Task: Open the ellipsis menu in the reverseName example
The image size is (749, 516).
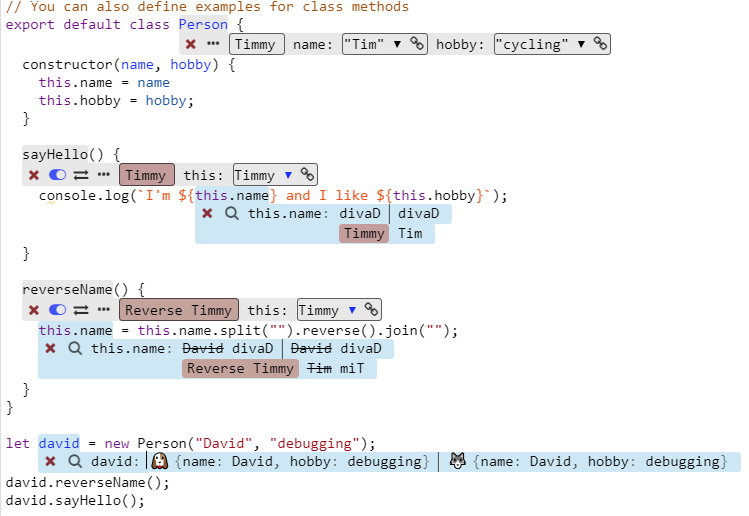Action: pos(103,310)
